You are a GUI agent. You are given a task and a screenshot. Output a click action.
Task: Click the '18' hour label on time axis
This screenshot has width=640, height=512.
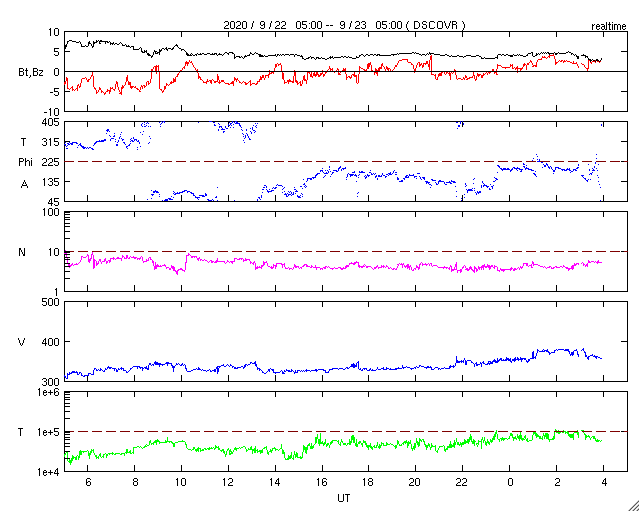[368, 482]
